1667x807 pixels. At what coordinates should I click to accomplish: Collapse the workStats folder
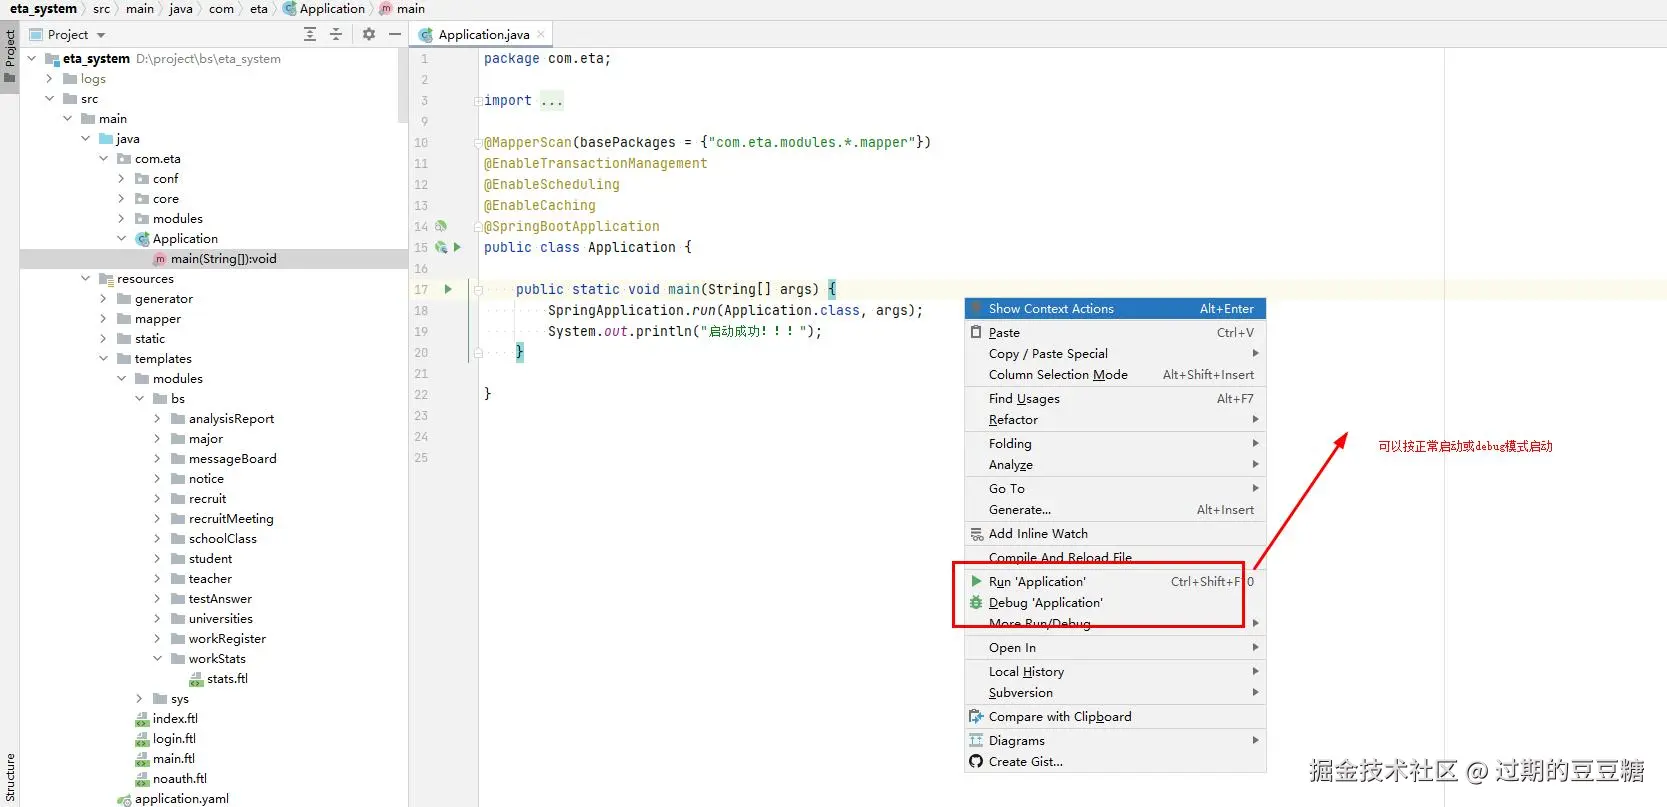point(157,659)
